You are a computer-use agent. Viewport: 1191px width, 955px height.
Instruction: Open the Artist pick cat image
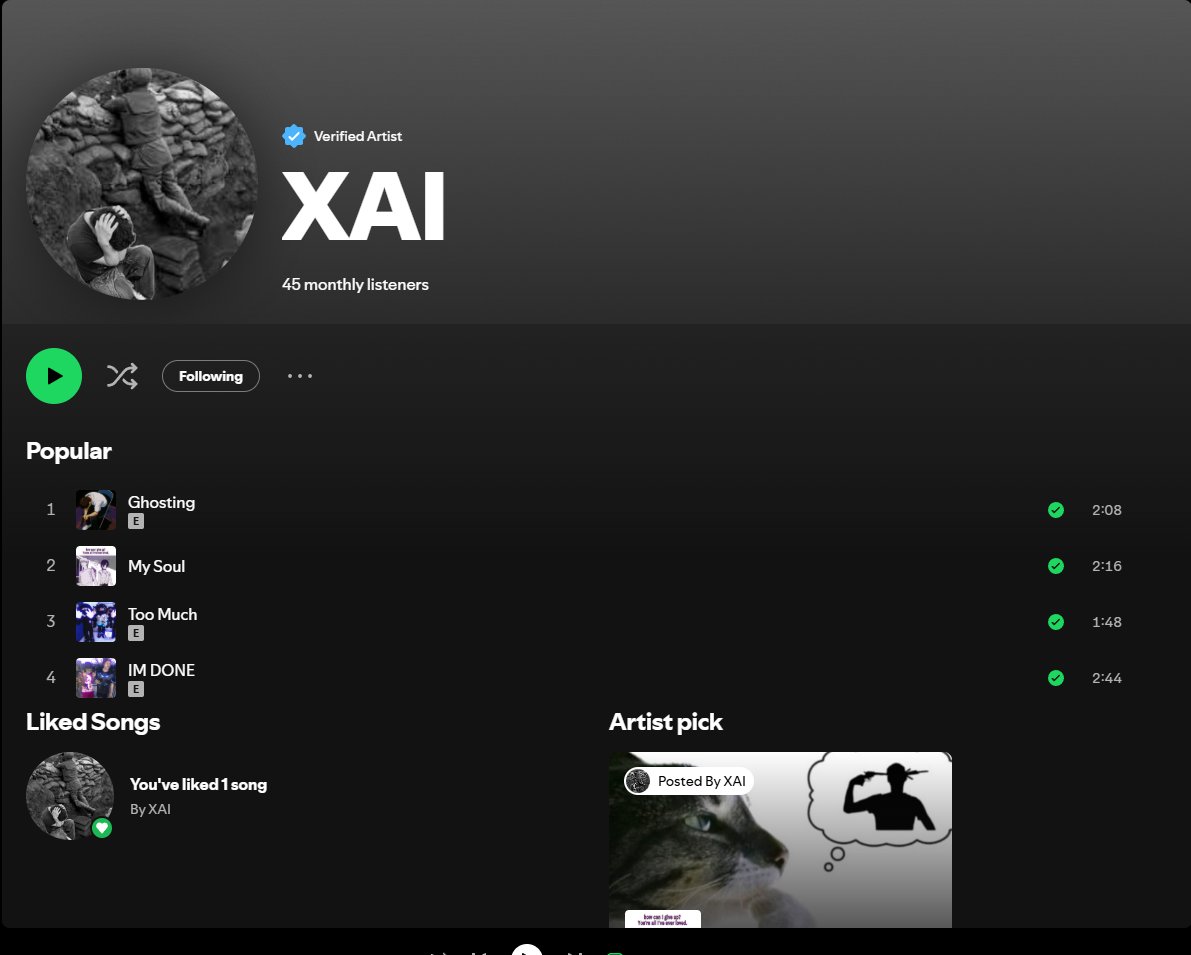(x=780, y=840)
